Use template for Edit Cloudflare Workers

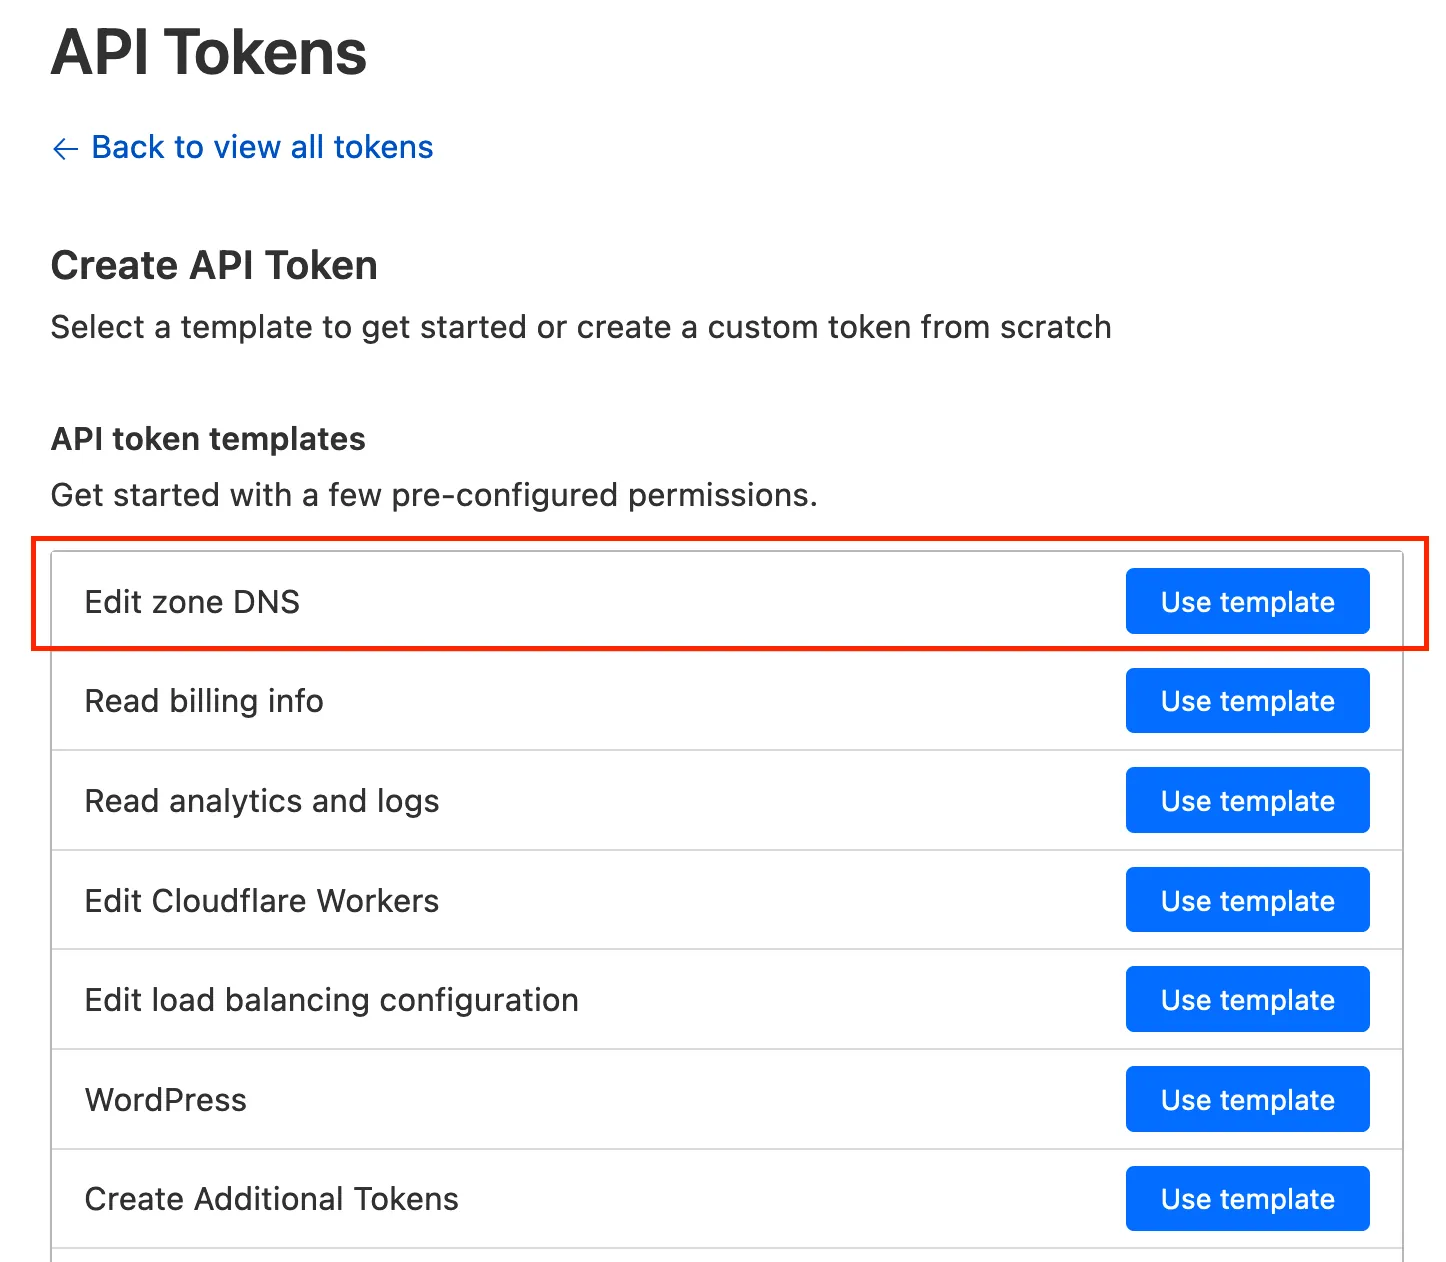point(1246,901)
